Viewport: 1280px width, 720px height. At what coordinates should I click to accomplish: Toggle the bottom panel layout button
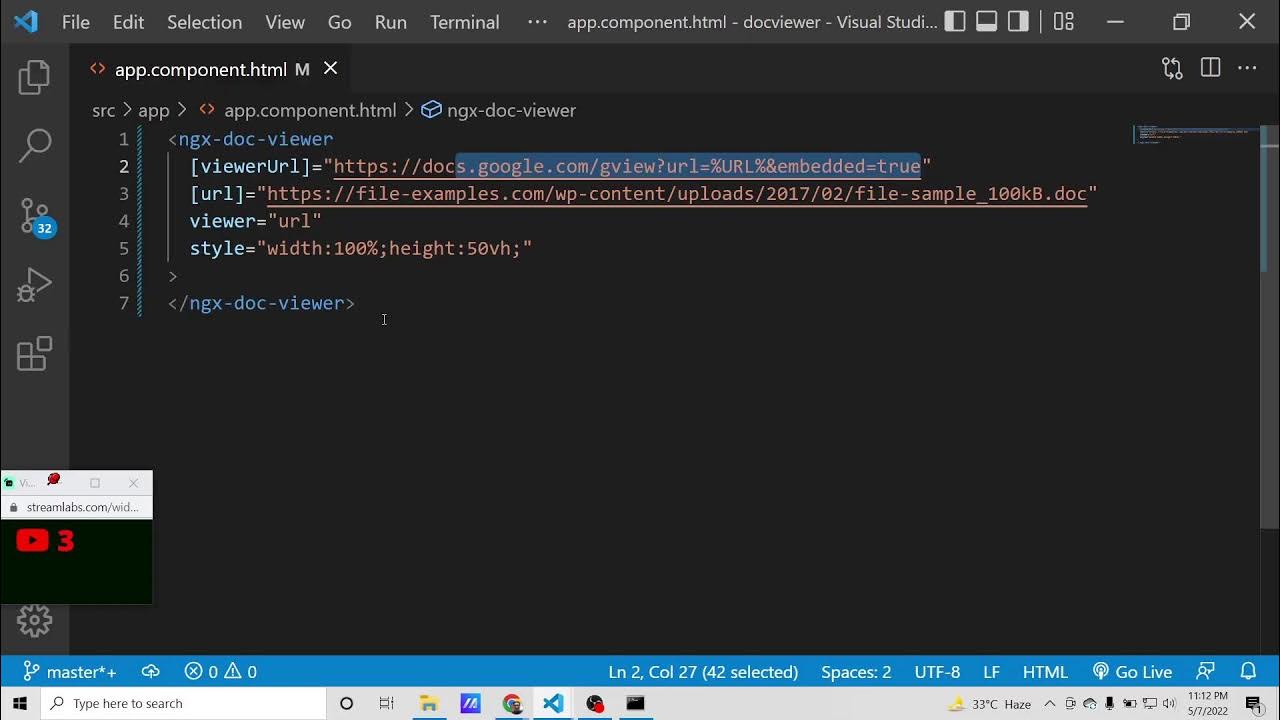click(x=987, y=21)
